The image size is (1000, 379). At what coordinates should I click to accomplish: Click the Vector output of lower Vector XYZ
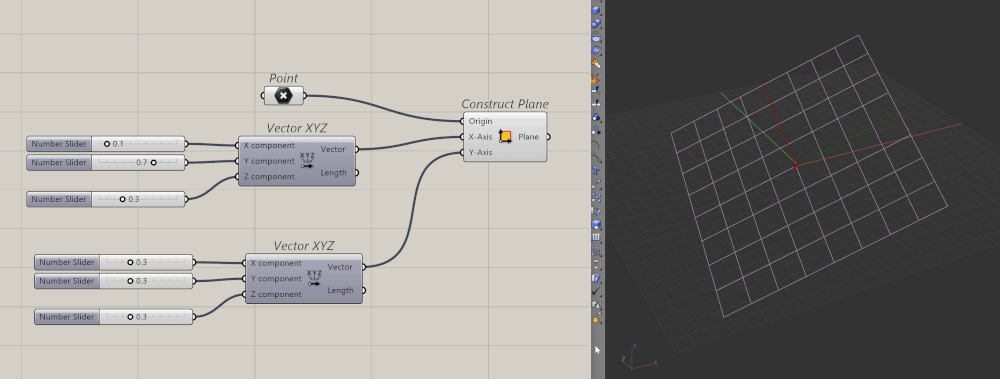pyautogui.click(x=341, y=267)
